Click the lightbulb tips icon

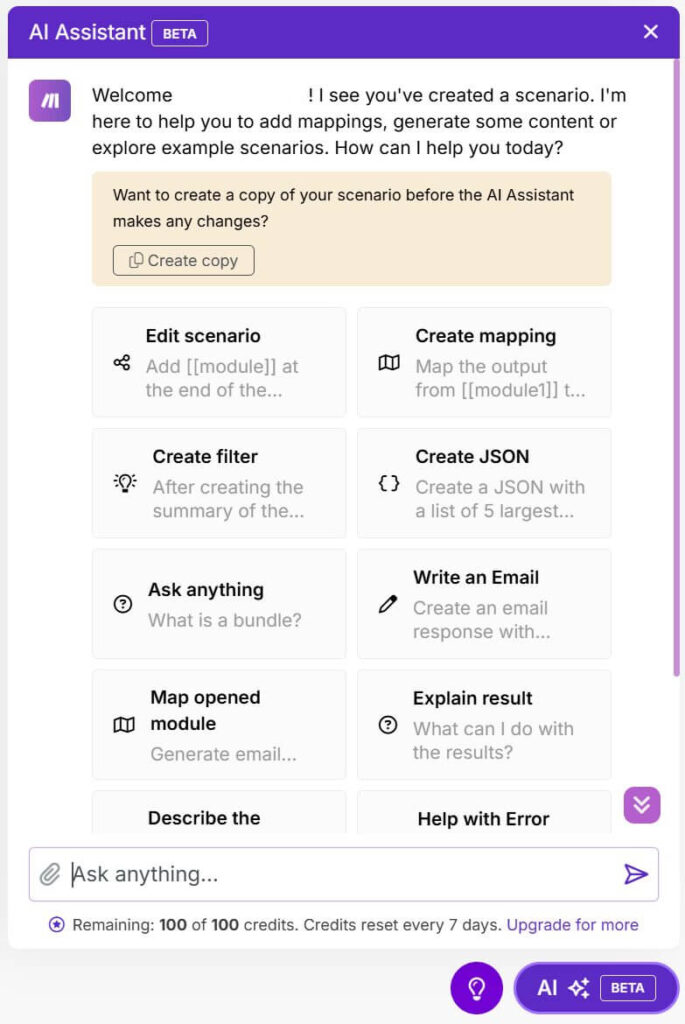tap(476, 988)
